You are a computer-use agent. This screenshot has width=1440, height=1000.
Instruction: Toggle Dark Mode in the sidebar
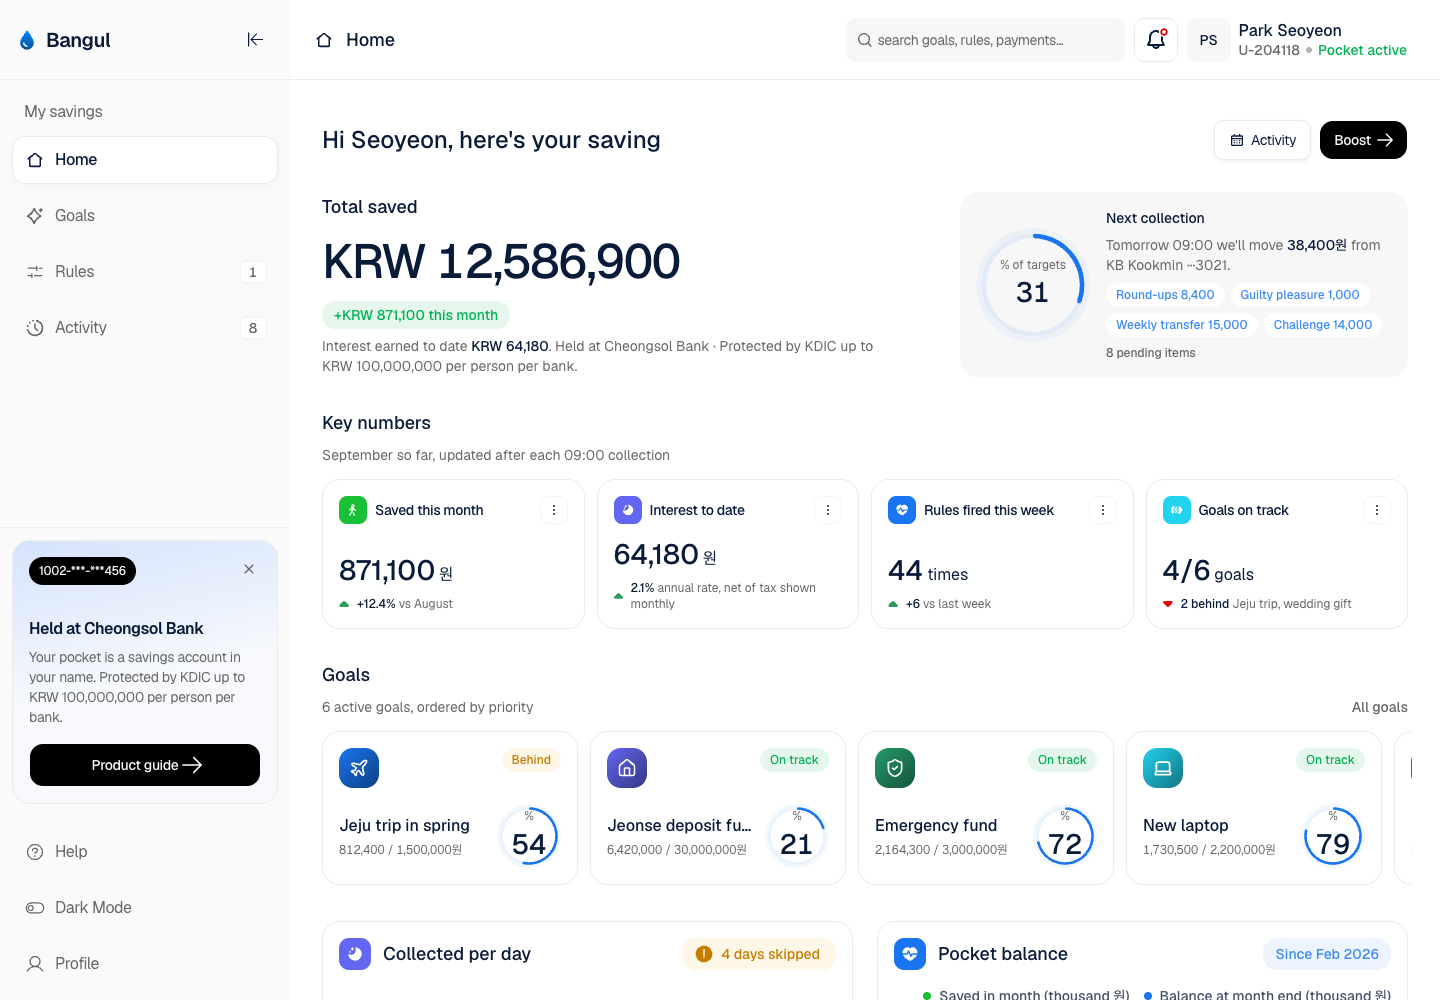coord(145,908)
